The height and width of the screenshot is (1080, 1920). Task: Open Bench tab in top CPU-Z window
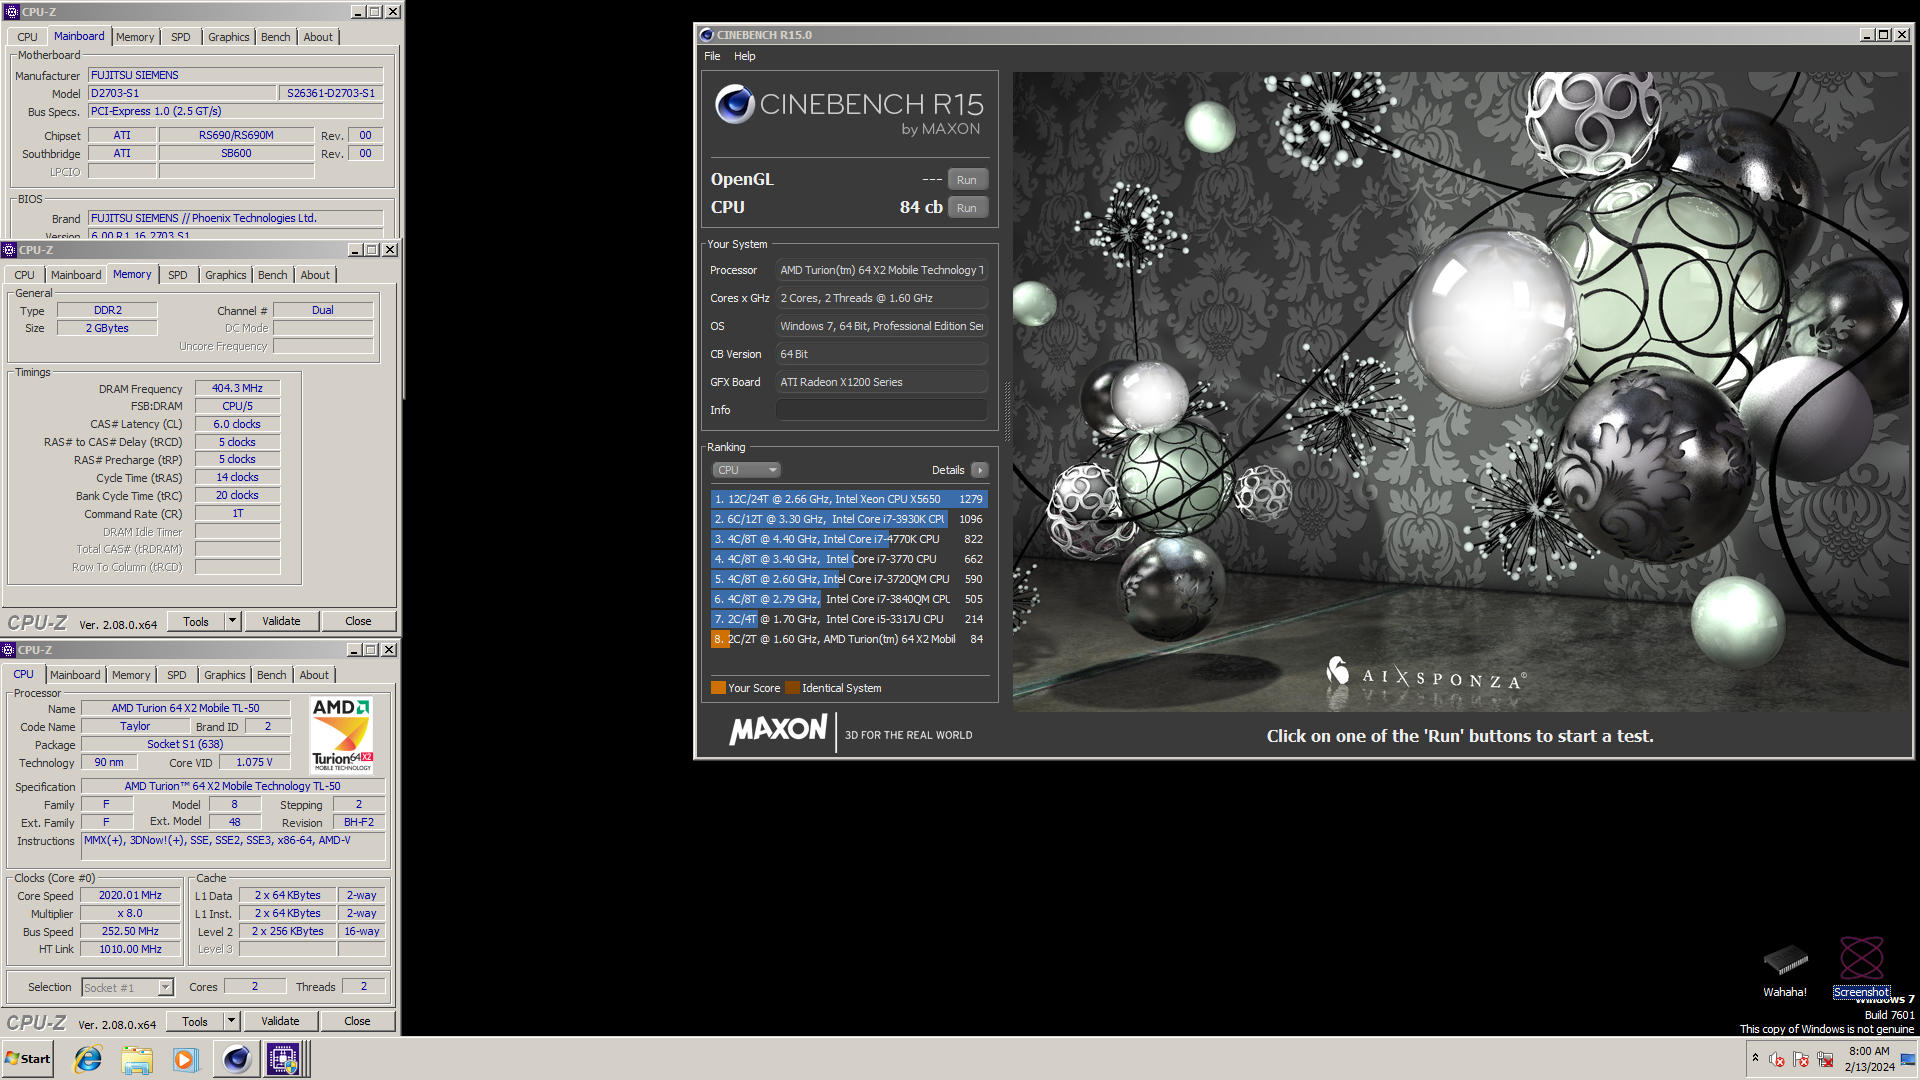(276, 37)
